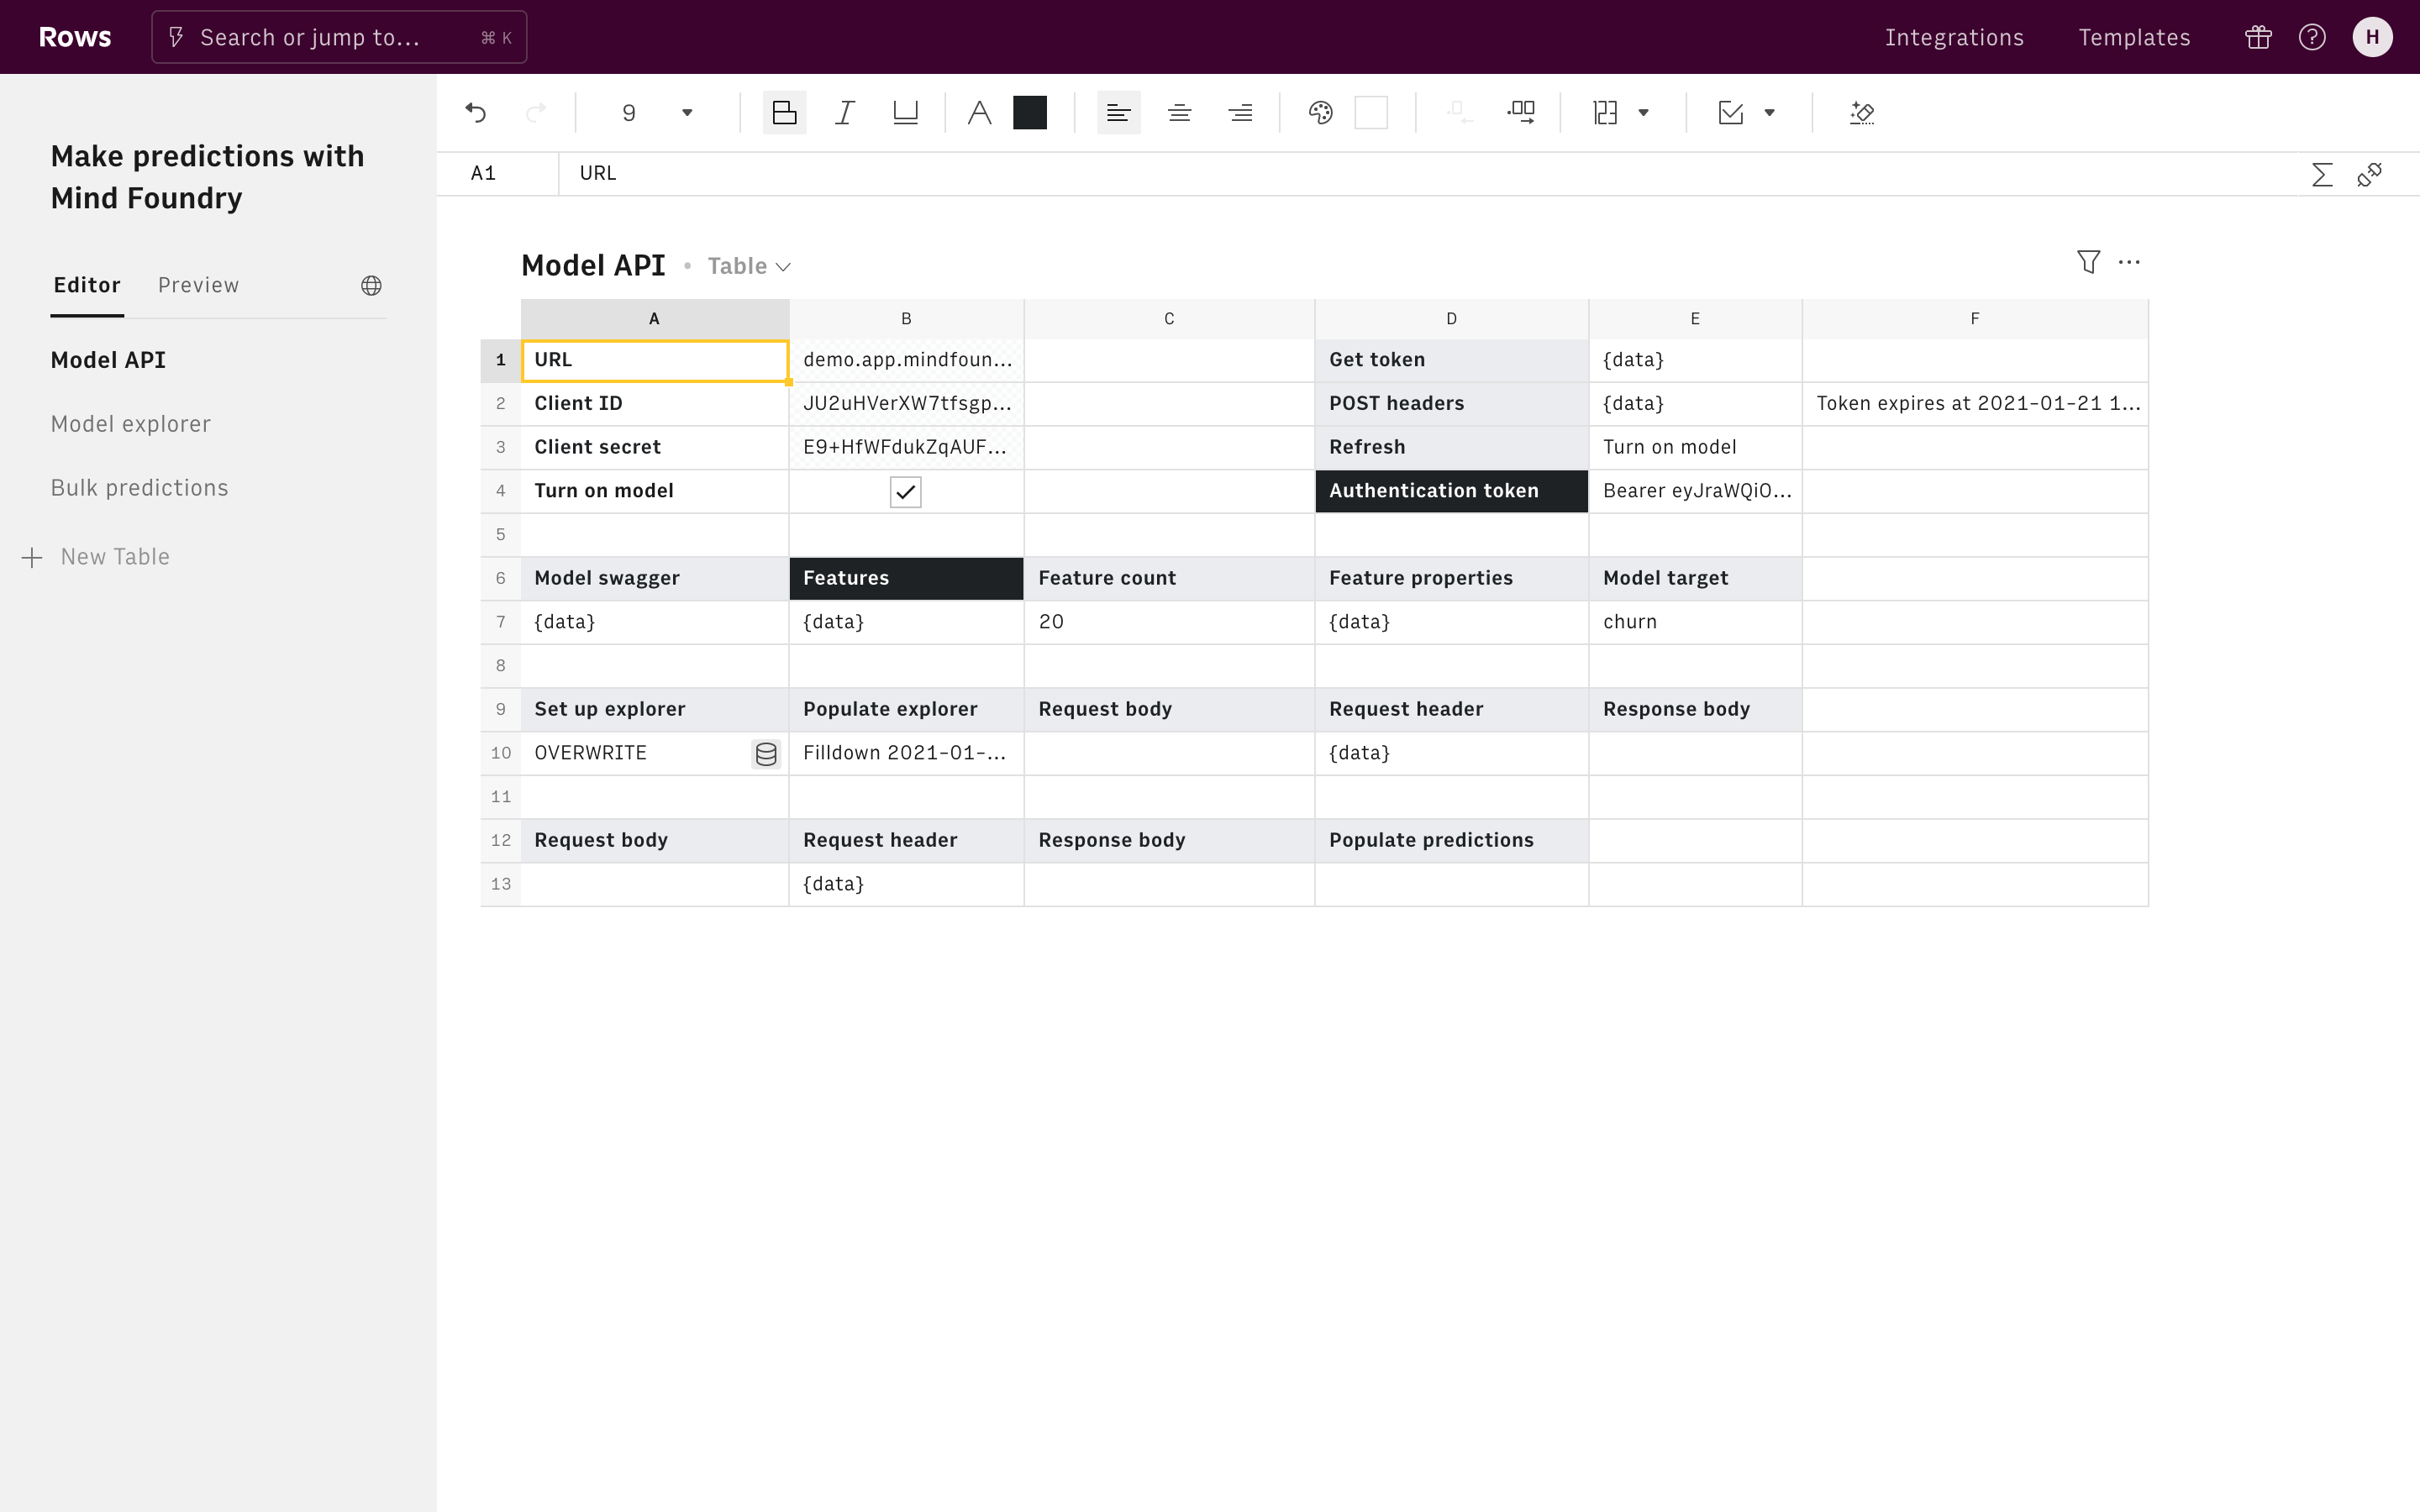The height and width of the screenshot is (1512, 2420).
Task: Click the integrations plug icon in formula bar
Action: [x=2369, y=175]
